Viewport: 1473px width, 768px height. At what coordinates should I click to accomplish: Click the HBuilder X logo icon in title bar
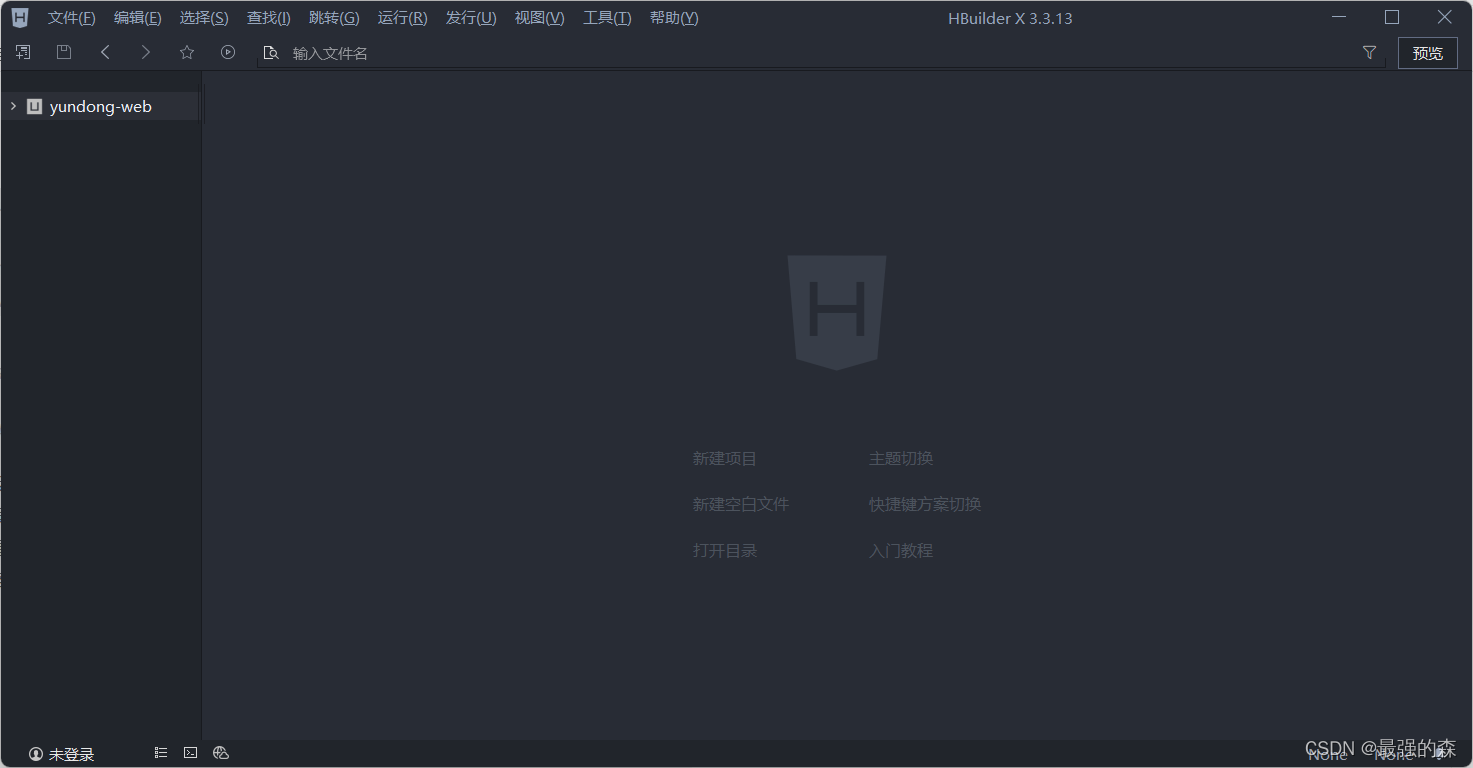(x=20, y=18)
